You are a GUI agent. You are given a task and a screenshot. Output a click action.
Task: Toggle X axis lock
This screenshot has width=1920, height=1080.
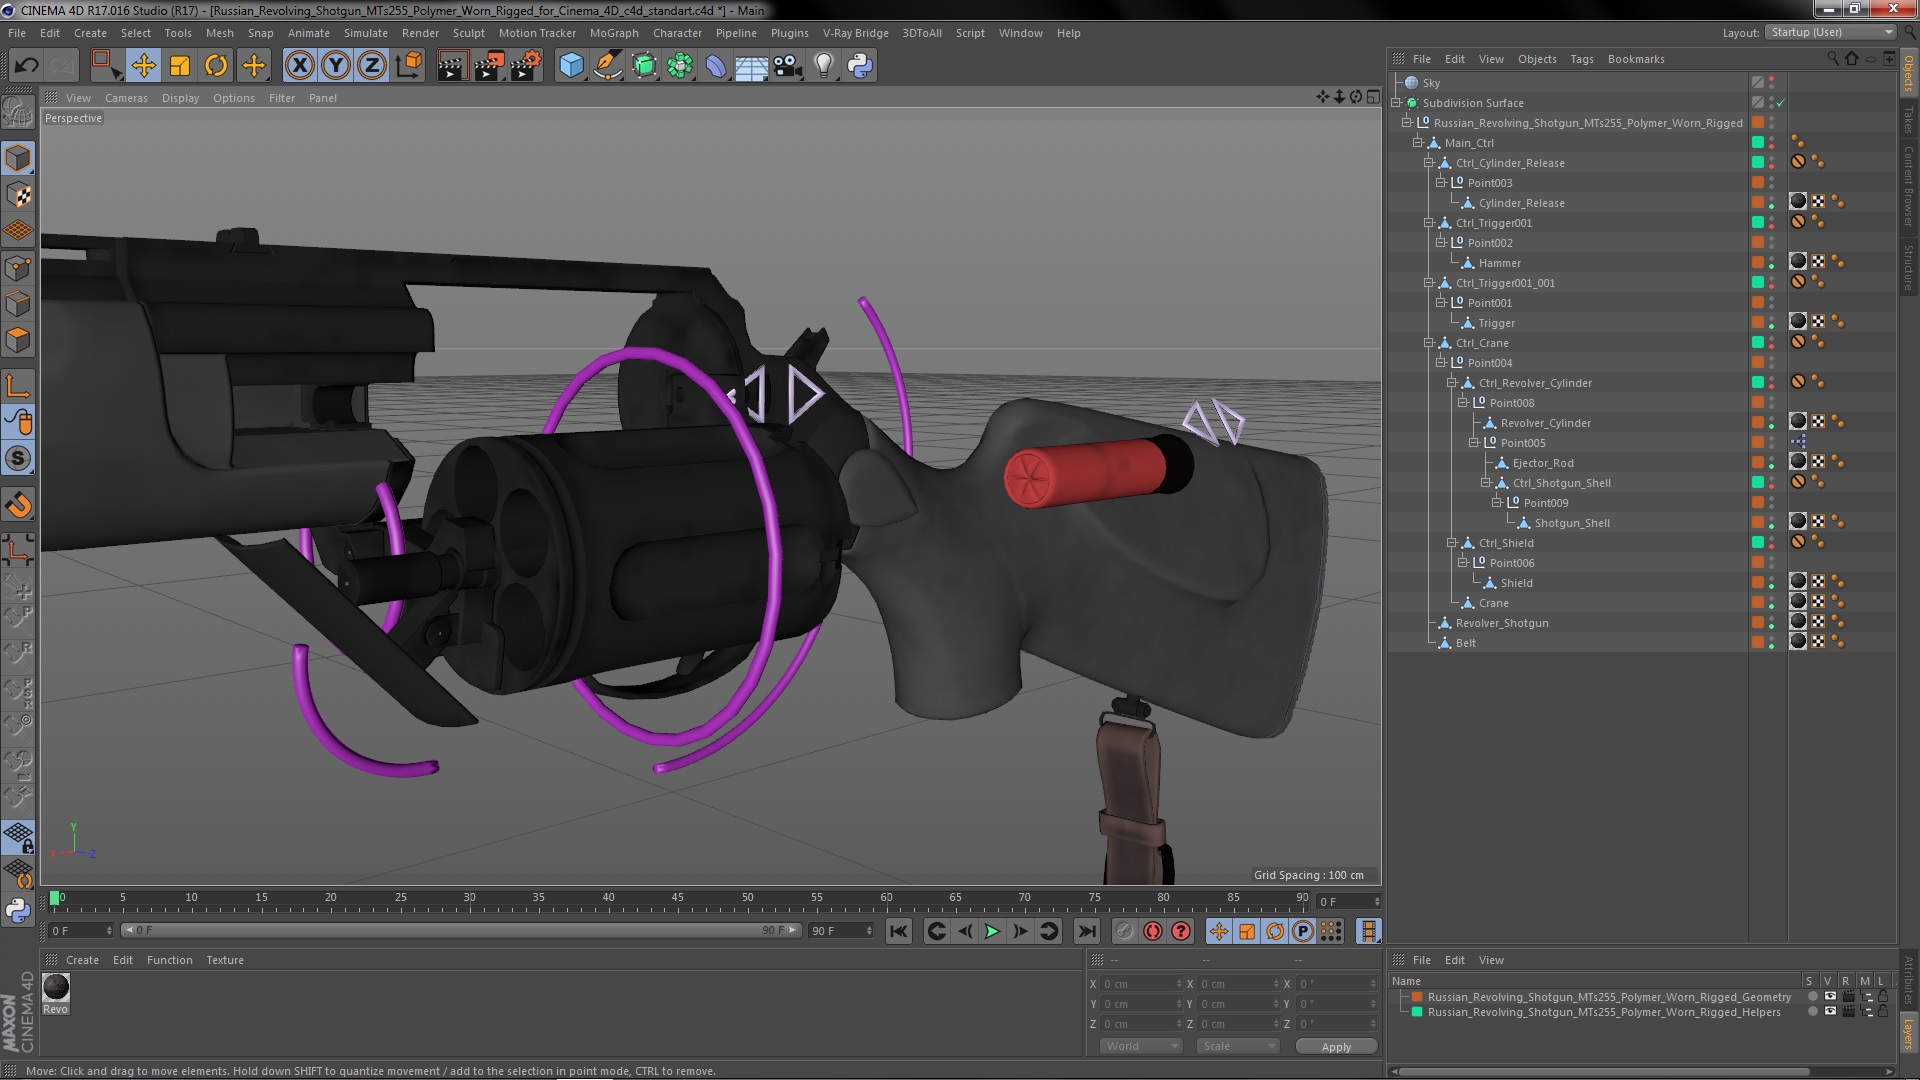(299, 66)
